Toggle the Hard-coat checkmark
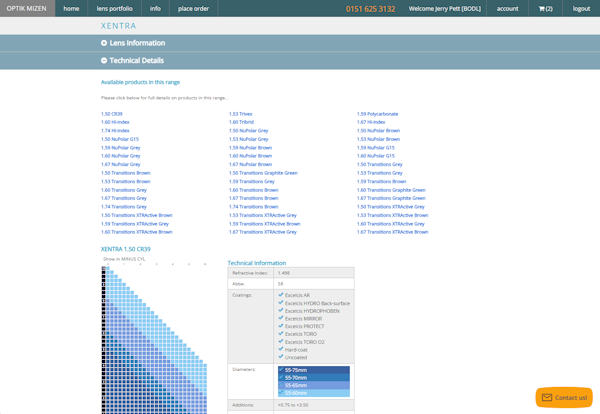Screen dimensions: 600x414 click(x=281, y=349)
